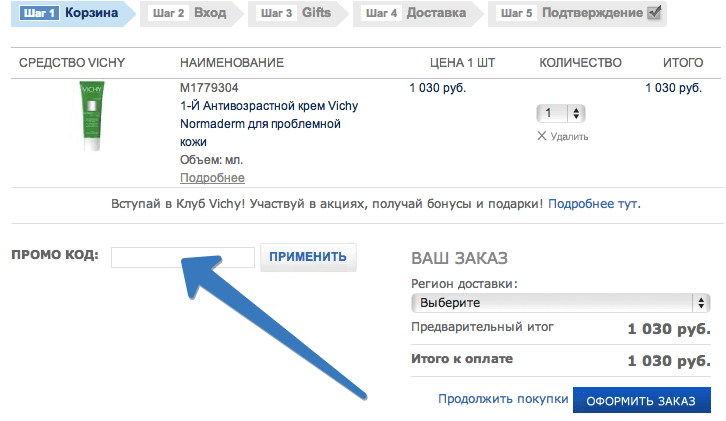
Task: Expand the Регион доставки dropdown
Action: tap(560, 302)
